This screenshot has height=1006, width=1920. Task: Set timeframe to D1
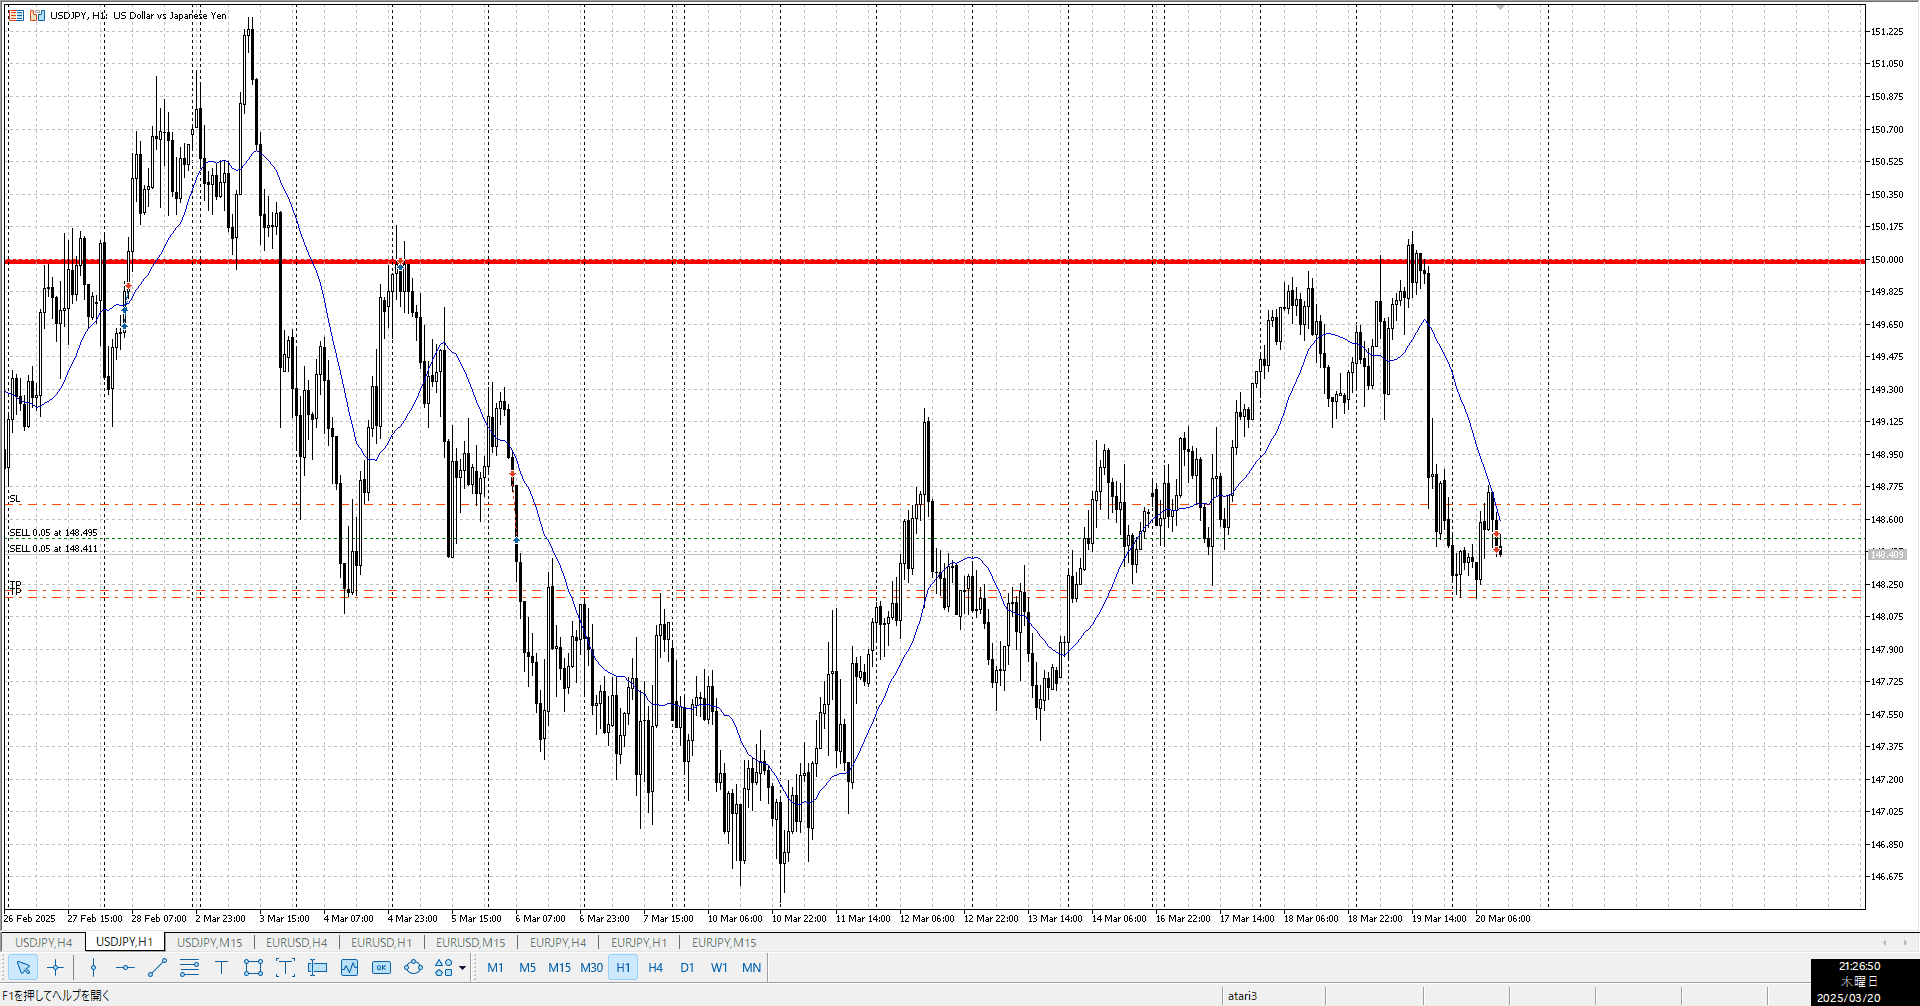click(x=687, y=967)
